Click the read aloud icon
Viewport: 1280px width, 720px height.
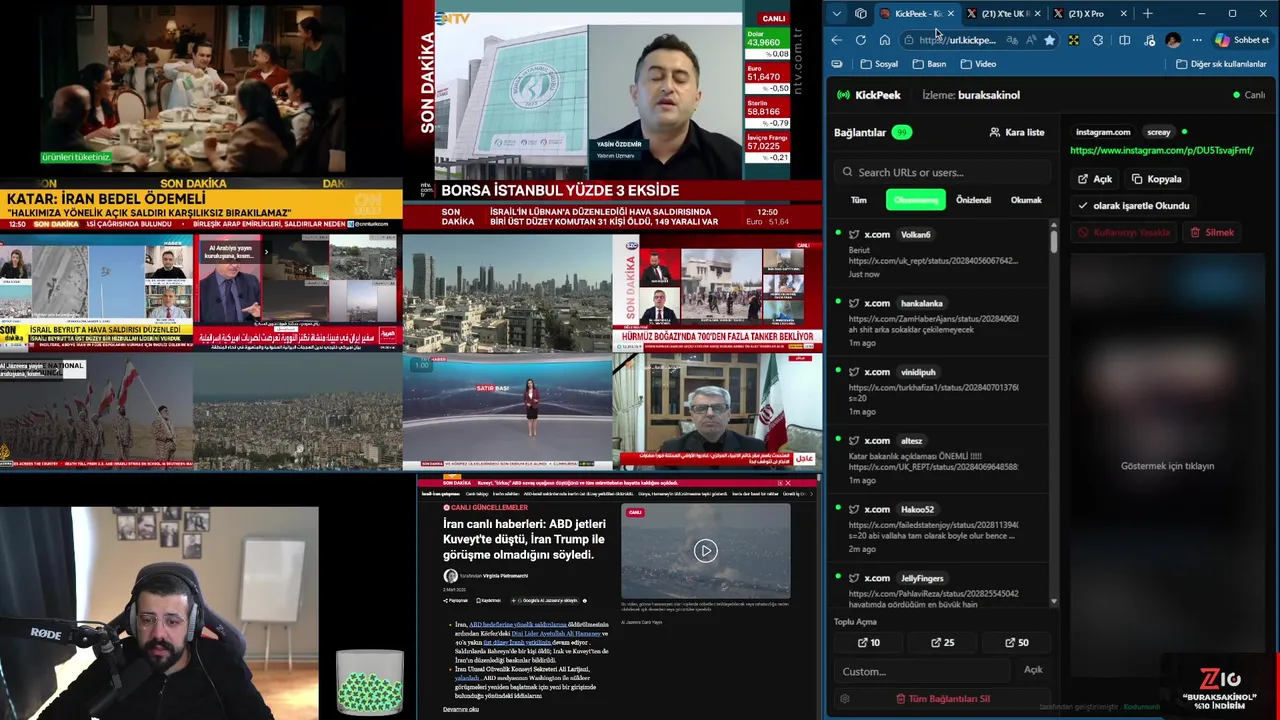pyautogui.click(x=1031, y=40)
